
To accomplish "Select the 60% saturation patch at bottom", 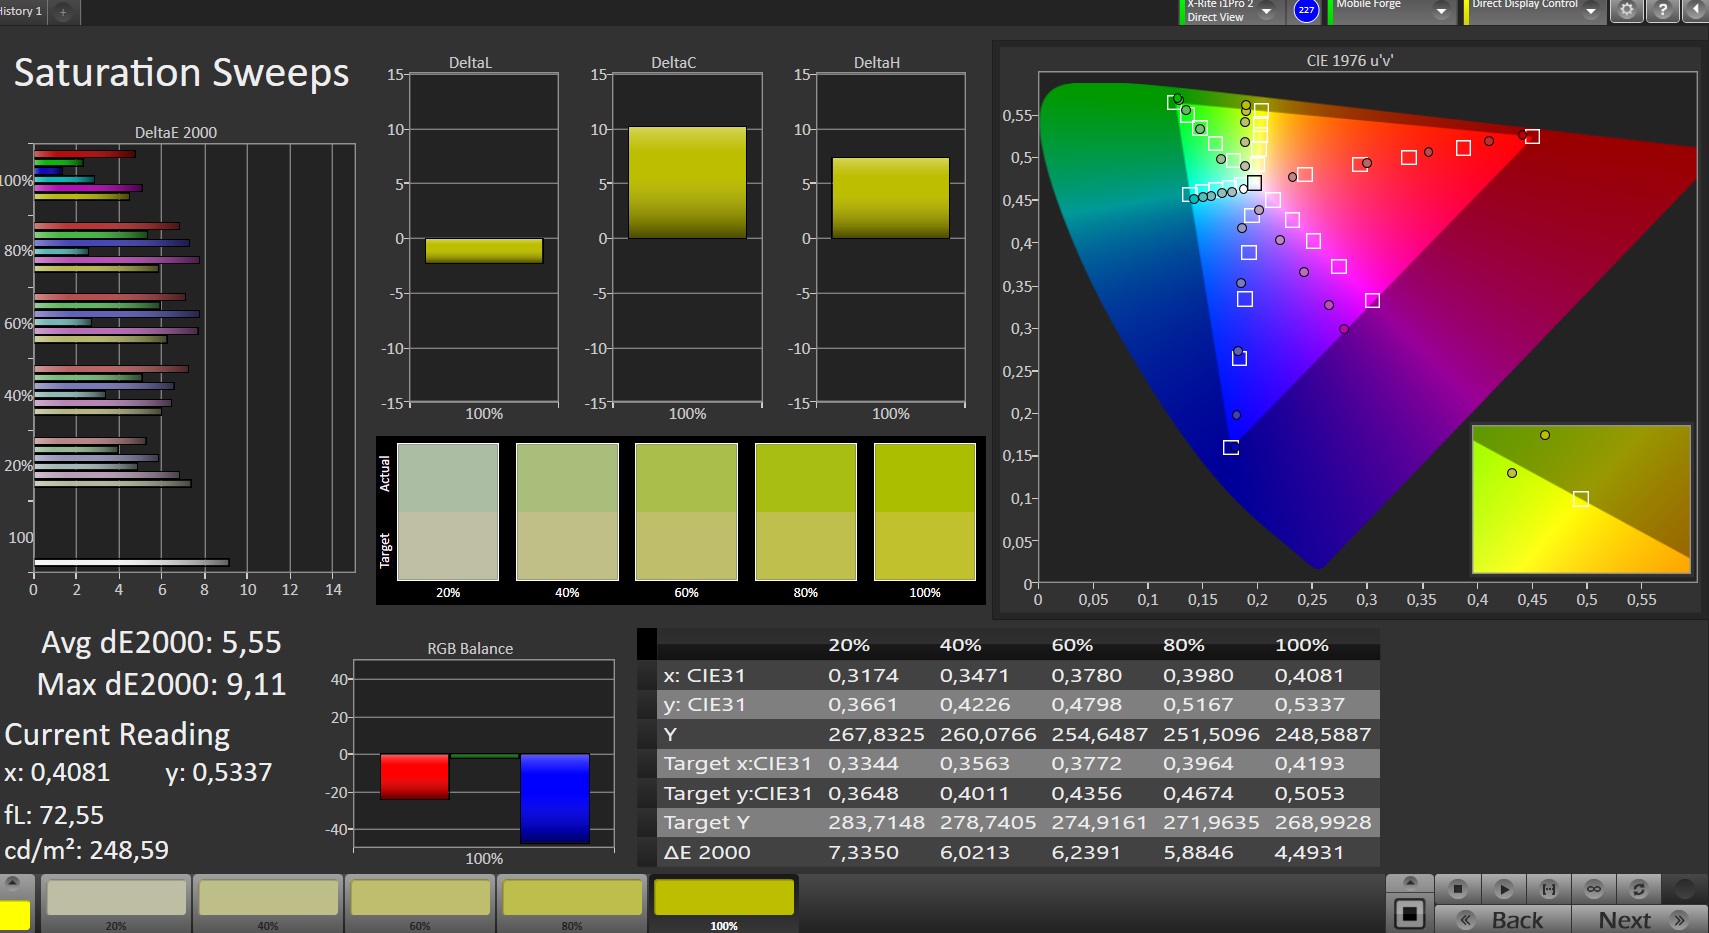I will click(420, 903).
